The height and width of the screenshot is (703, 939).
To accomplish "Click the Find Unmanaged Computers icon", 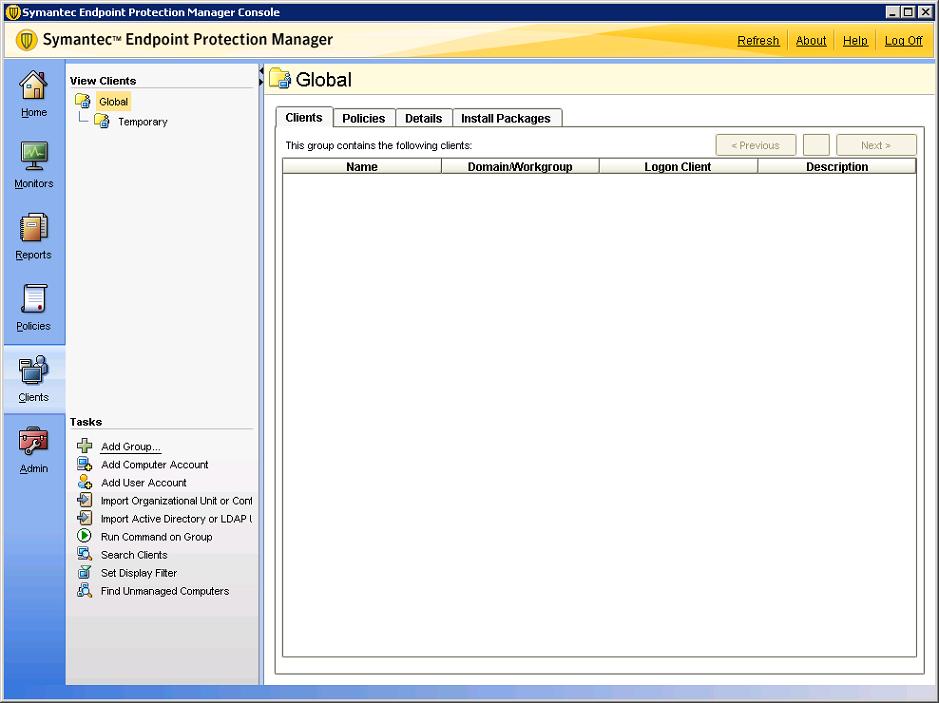I will coord(84,590).
